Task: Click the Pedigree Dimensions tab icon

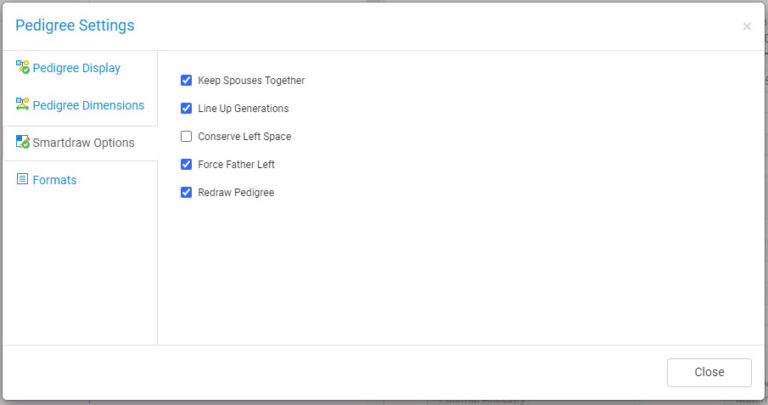Action: [x=22, y=105]
